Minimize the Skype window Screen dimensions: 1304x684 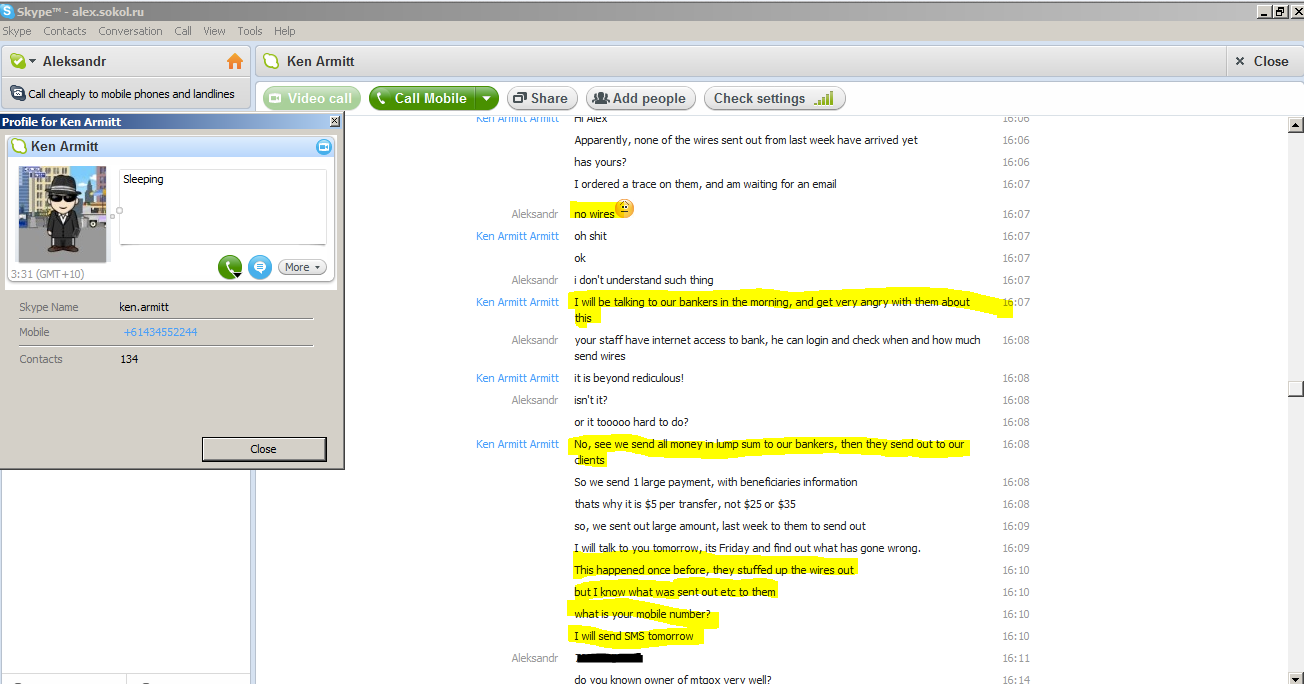point(1262,11)
